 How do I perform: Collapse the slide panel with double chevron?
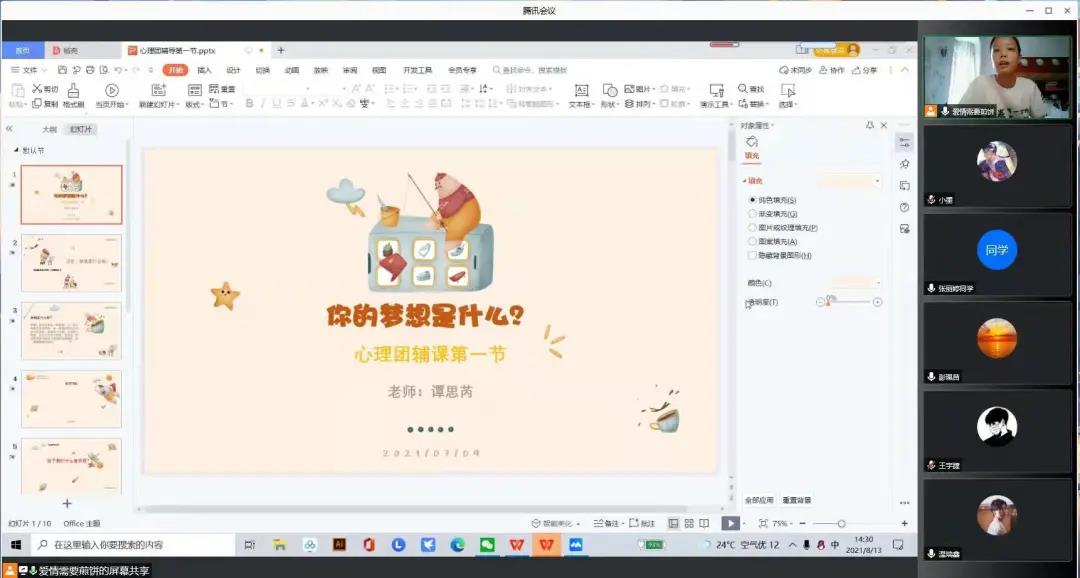coord(9,129)
